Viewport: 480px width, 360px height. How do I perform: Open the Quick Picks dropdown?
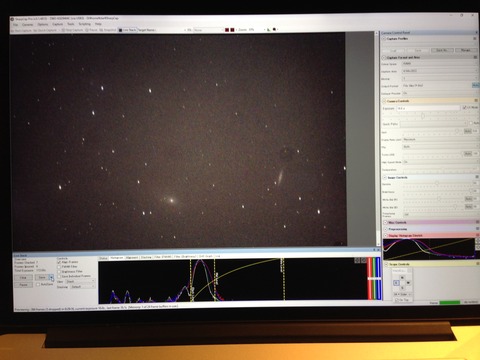coord(434,124)
